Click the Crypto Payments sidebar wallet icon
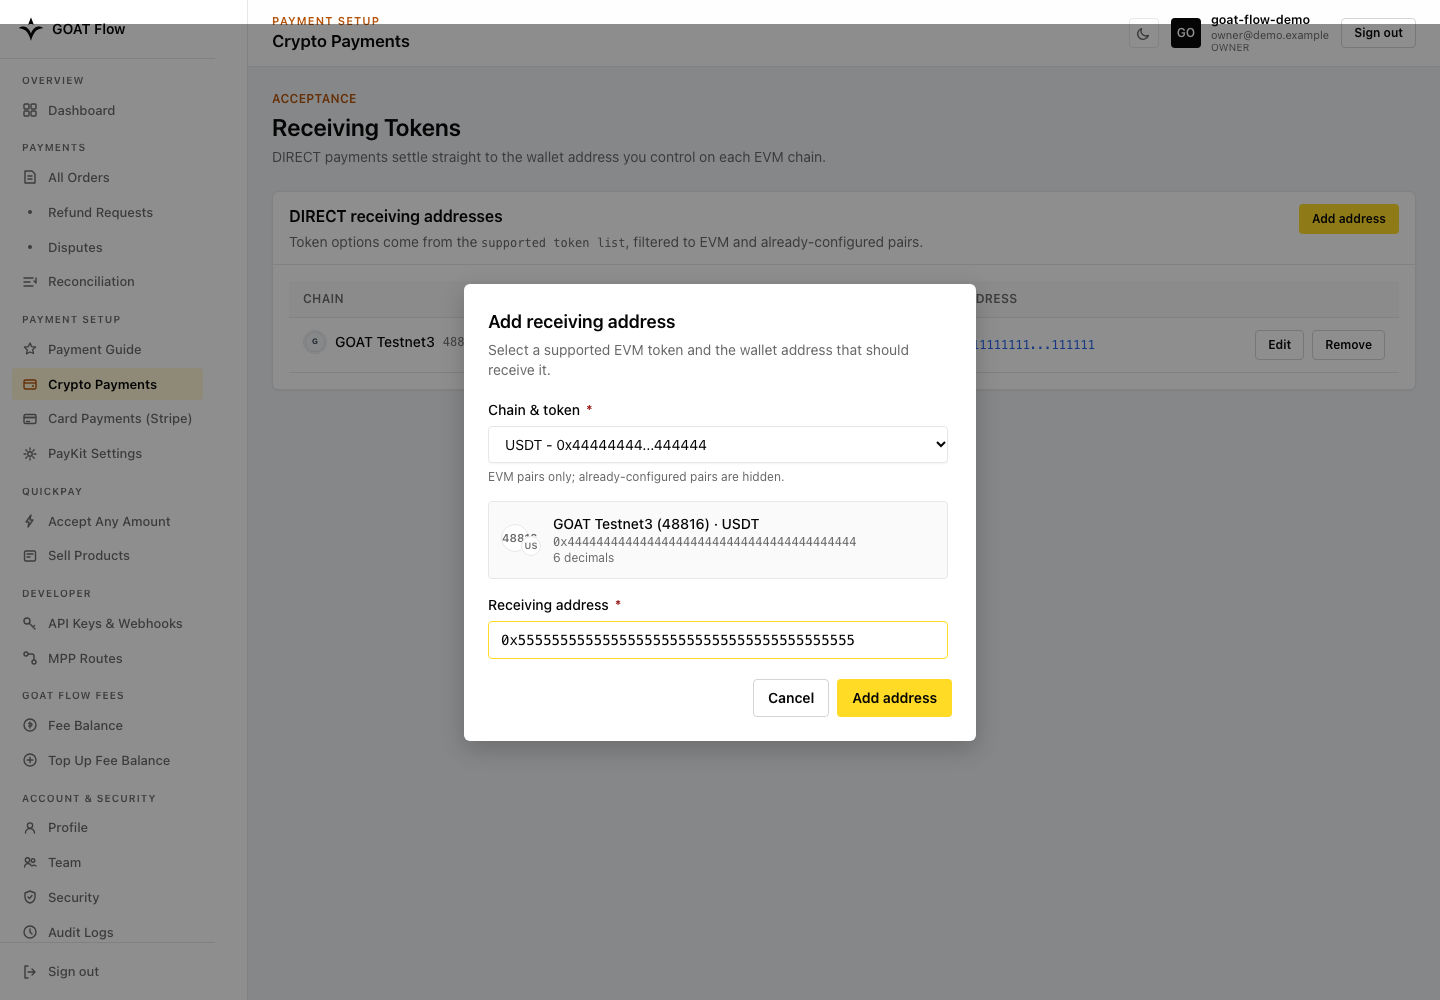Viewport: 1440px width, 1000px height. tap(30, 385)
